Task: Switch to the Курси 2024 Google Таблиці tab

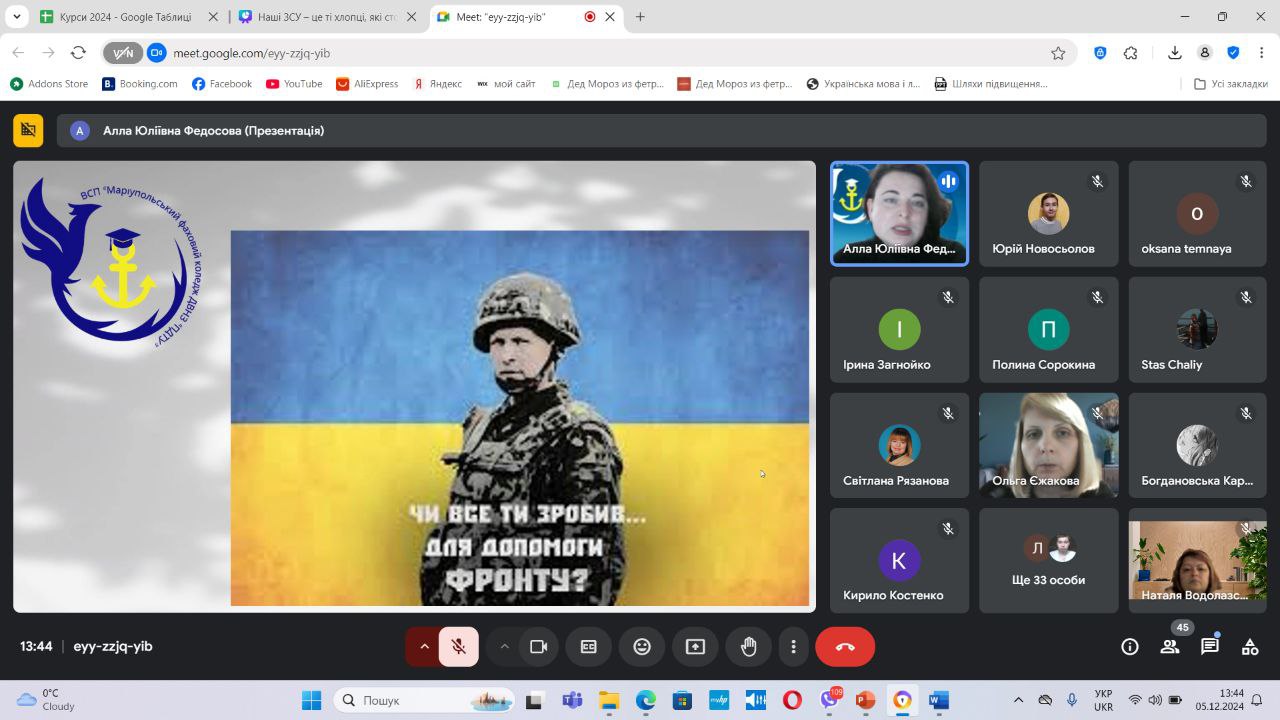Action: point(125,17)
